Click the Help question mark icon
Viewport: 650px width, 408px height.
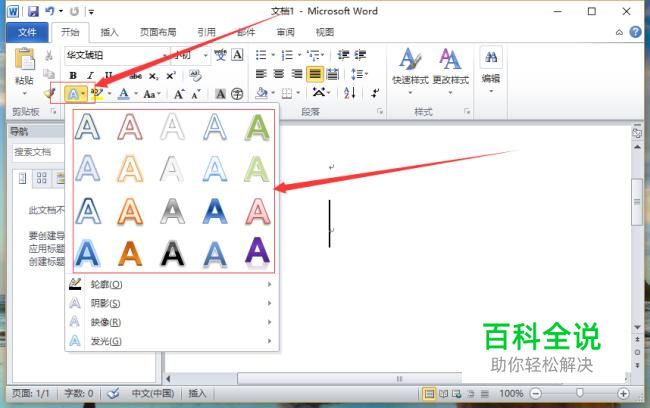(x=635, y=32)
